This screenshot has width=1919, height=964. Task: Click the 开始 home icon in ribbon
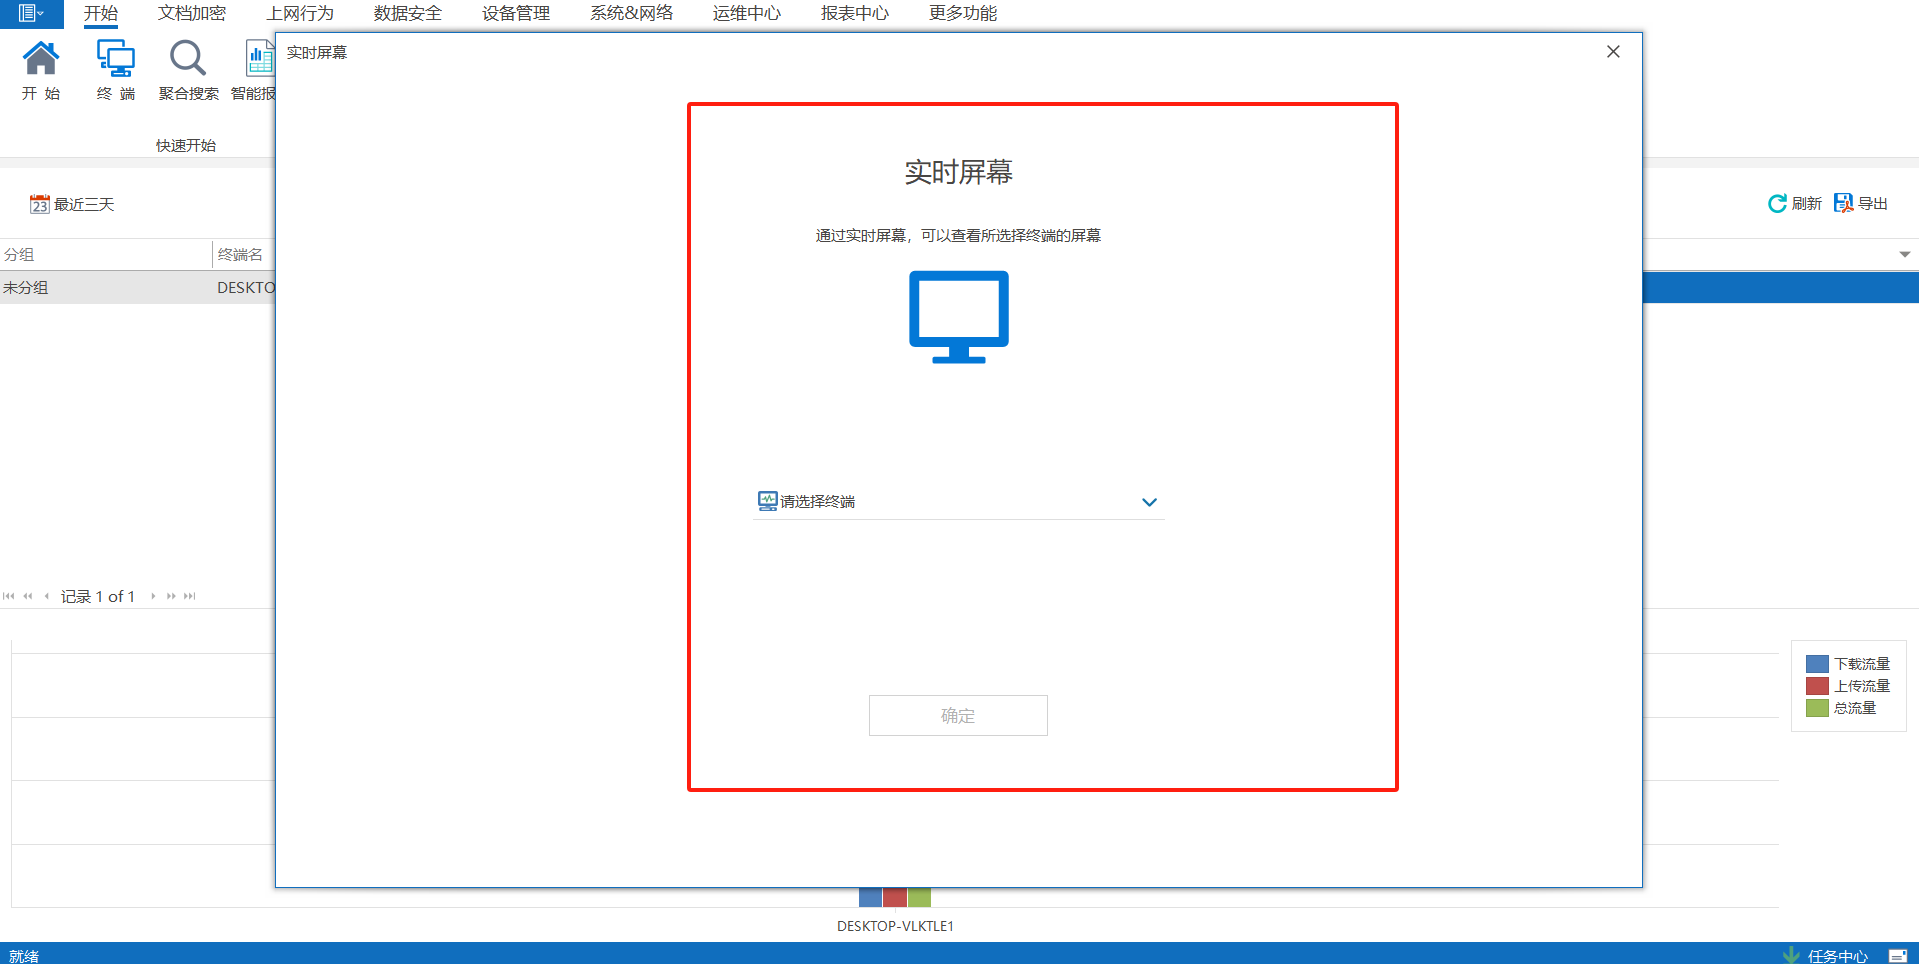(x=41, y=59)
